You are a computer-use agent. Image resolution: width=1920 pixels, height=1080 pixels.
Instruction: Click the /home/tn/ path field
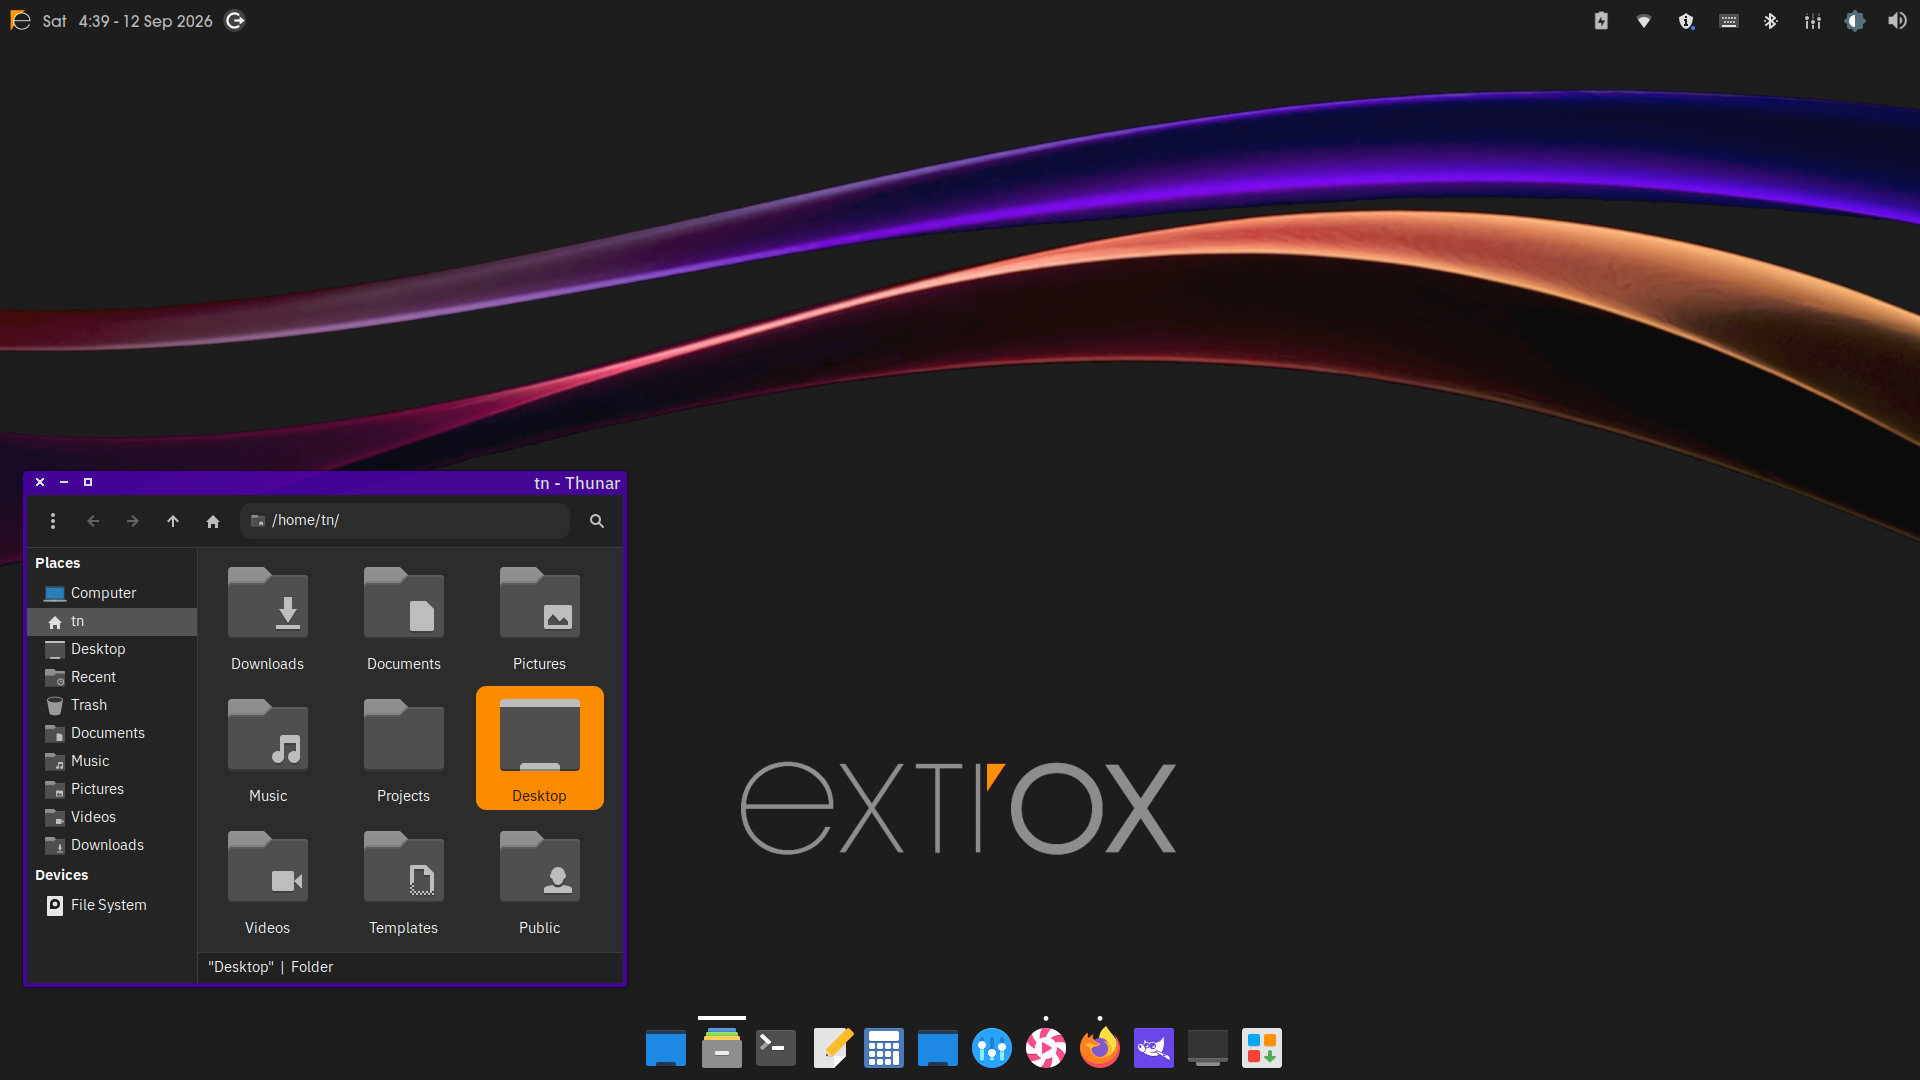point(405,521)
